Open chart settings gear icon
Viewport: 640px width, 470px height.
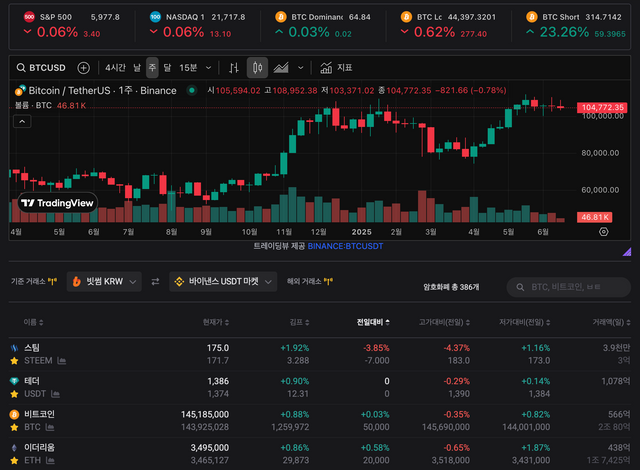pos(604,232)
